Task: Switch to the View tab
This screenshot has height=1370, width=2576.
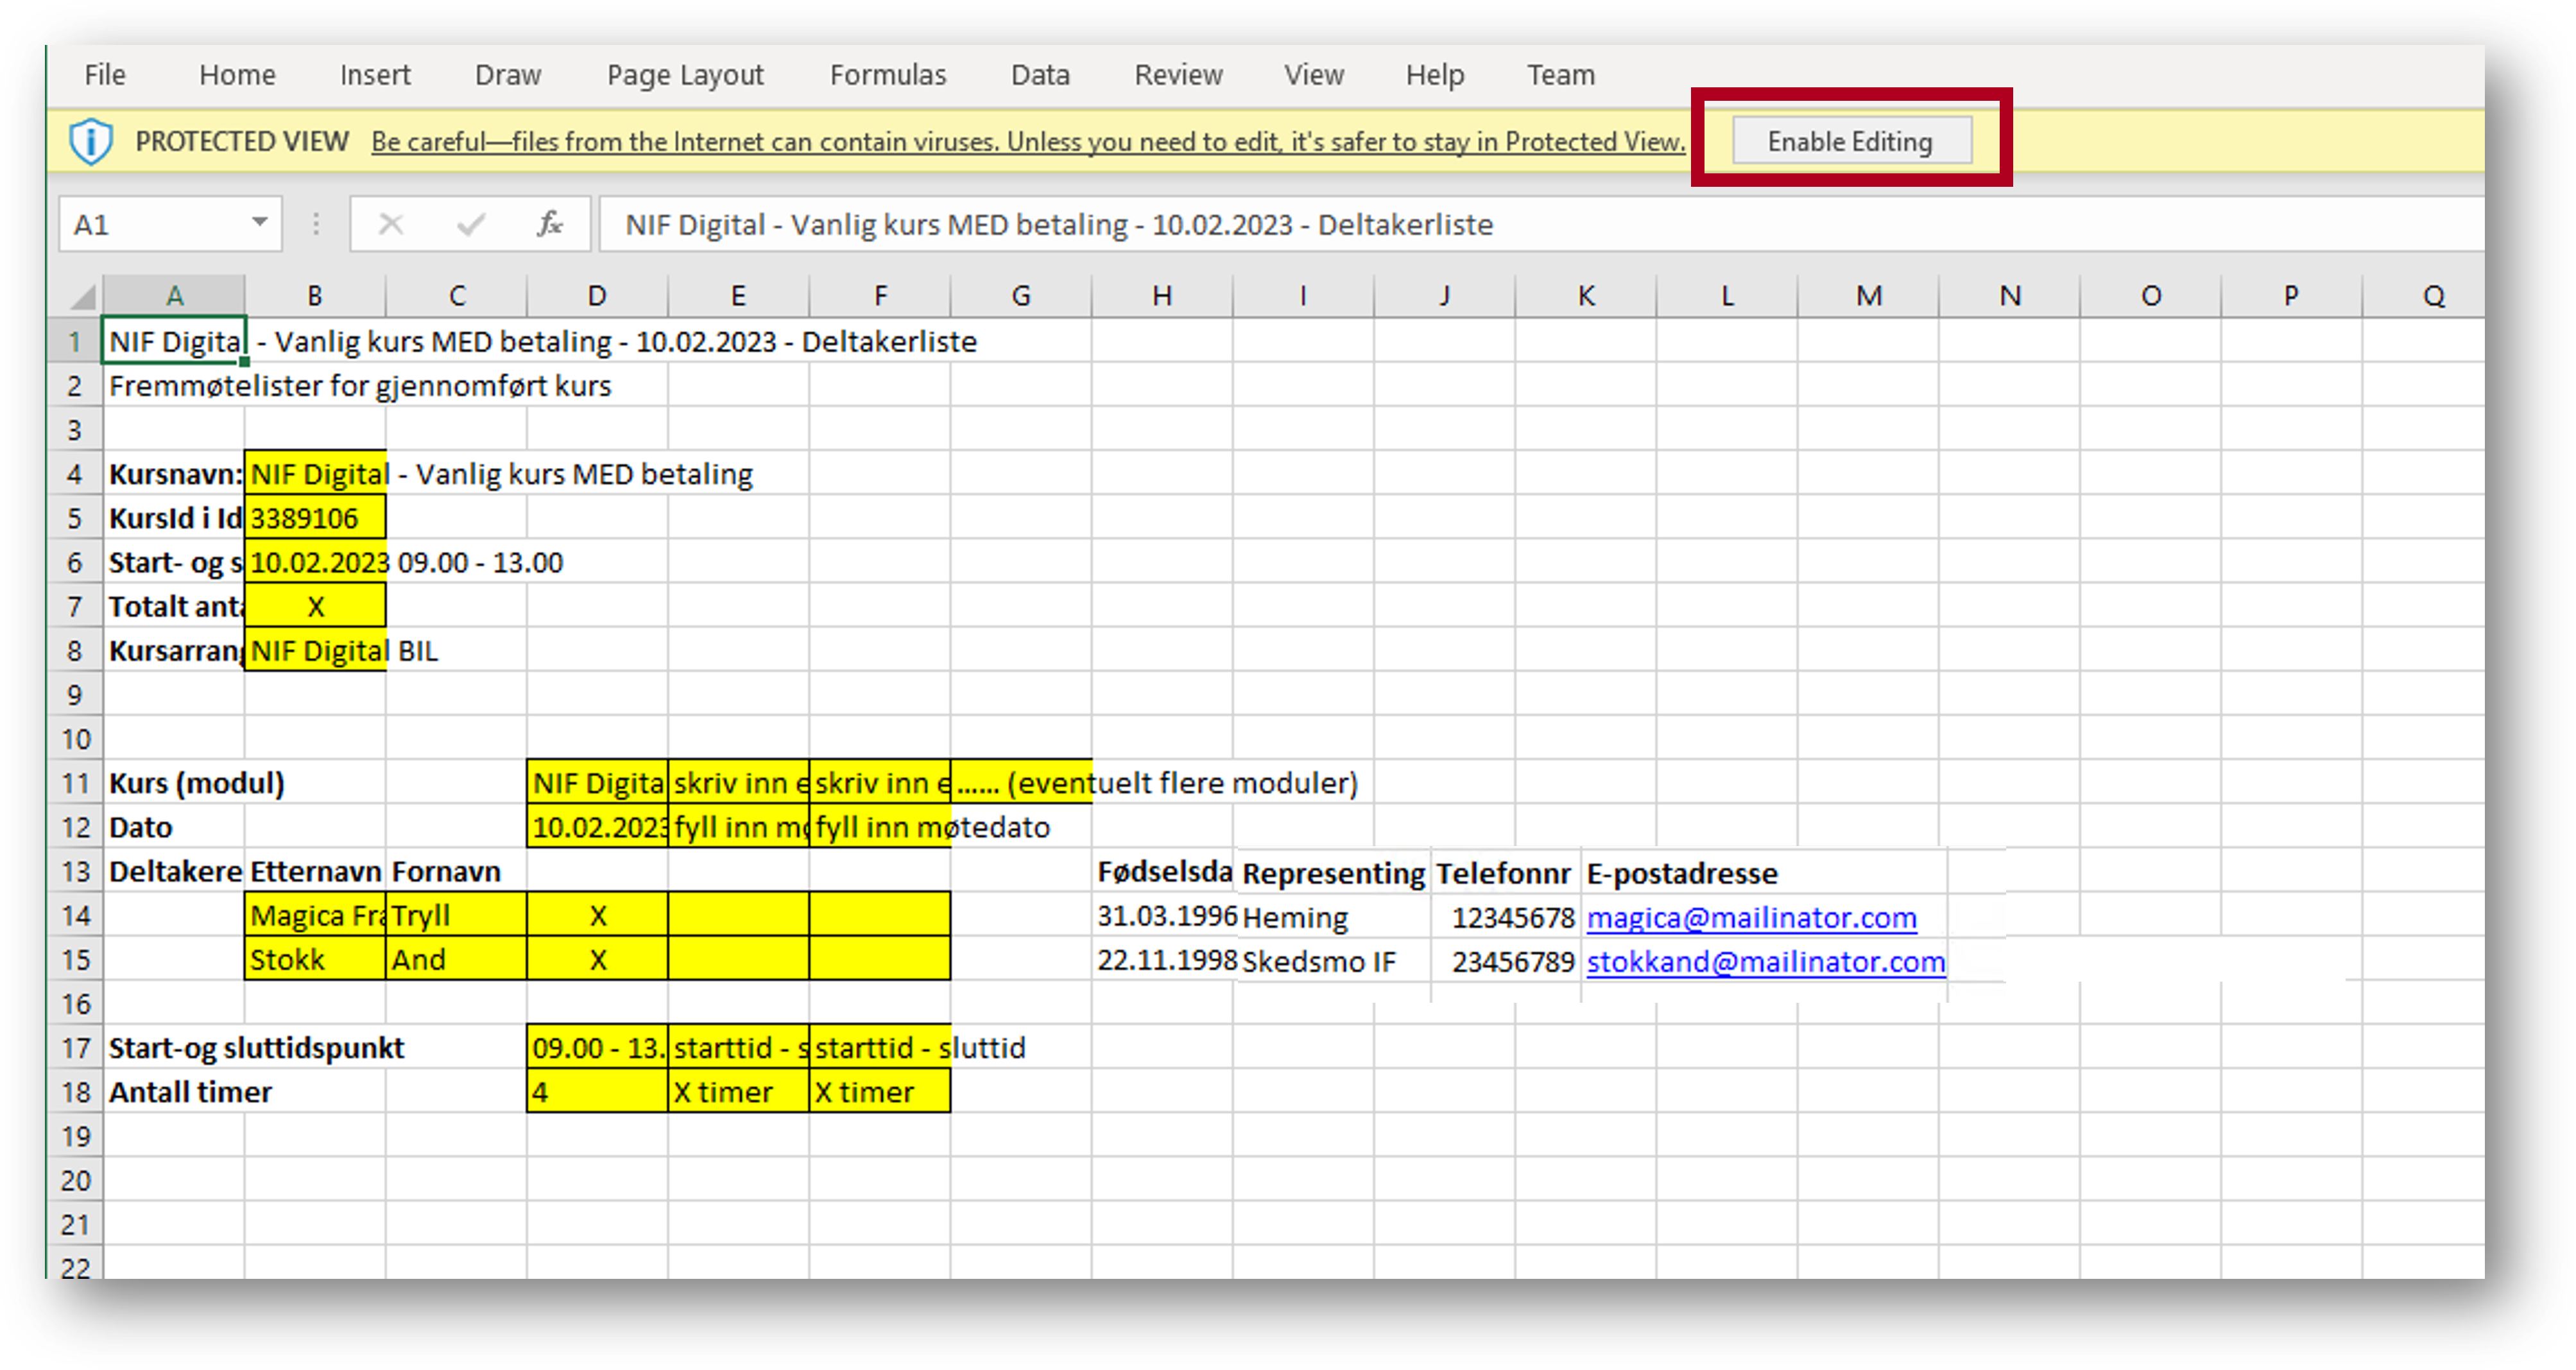Action: (x=1314, y=75)
